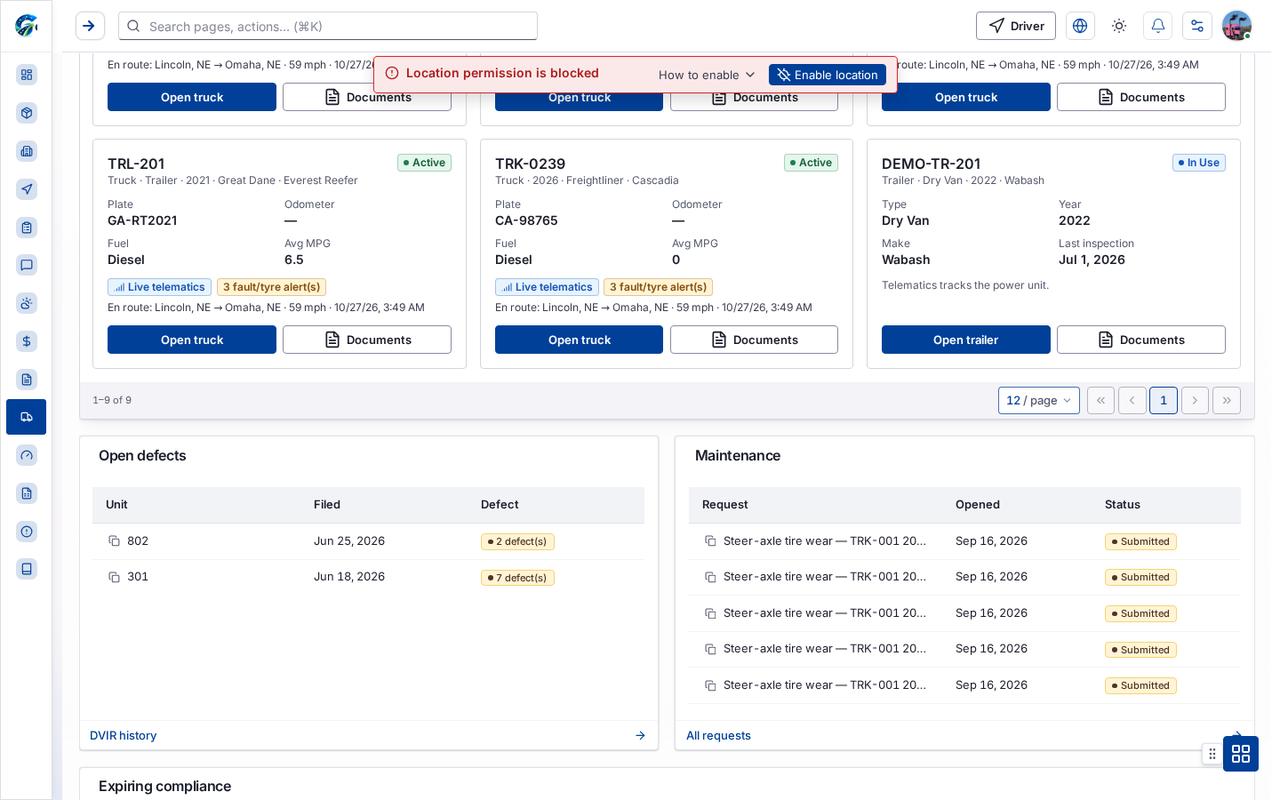This screenshot has width=1280, height=800.
Task: Expand the How to enable dropdown
Action: pos(706,75)
